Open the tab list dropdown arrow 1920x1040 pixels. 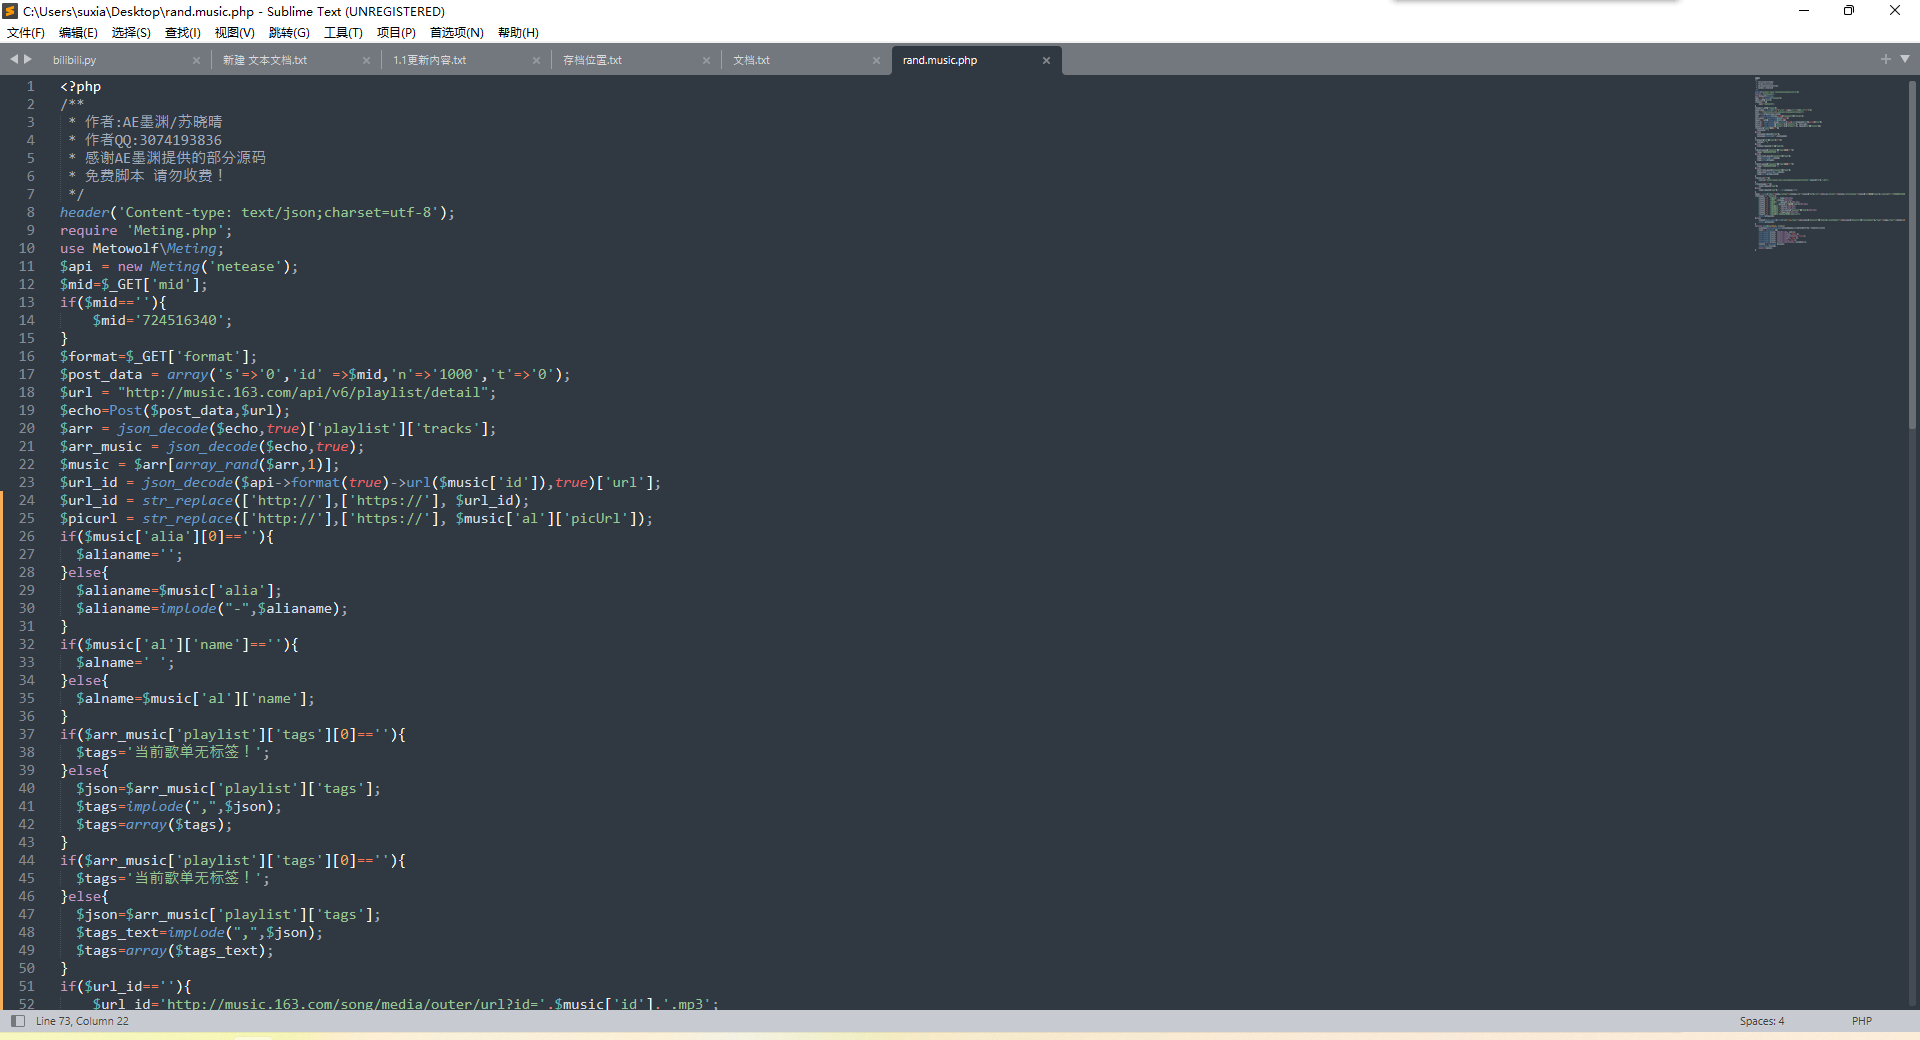1905,59
